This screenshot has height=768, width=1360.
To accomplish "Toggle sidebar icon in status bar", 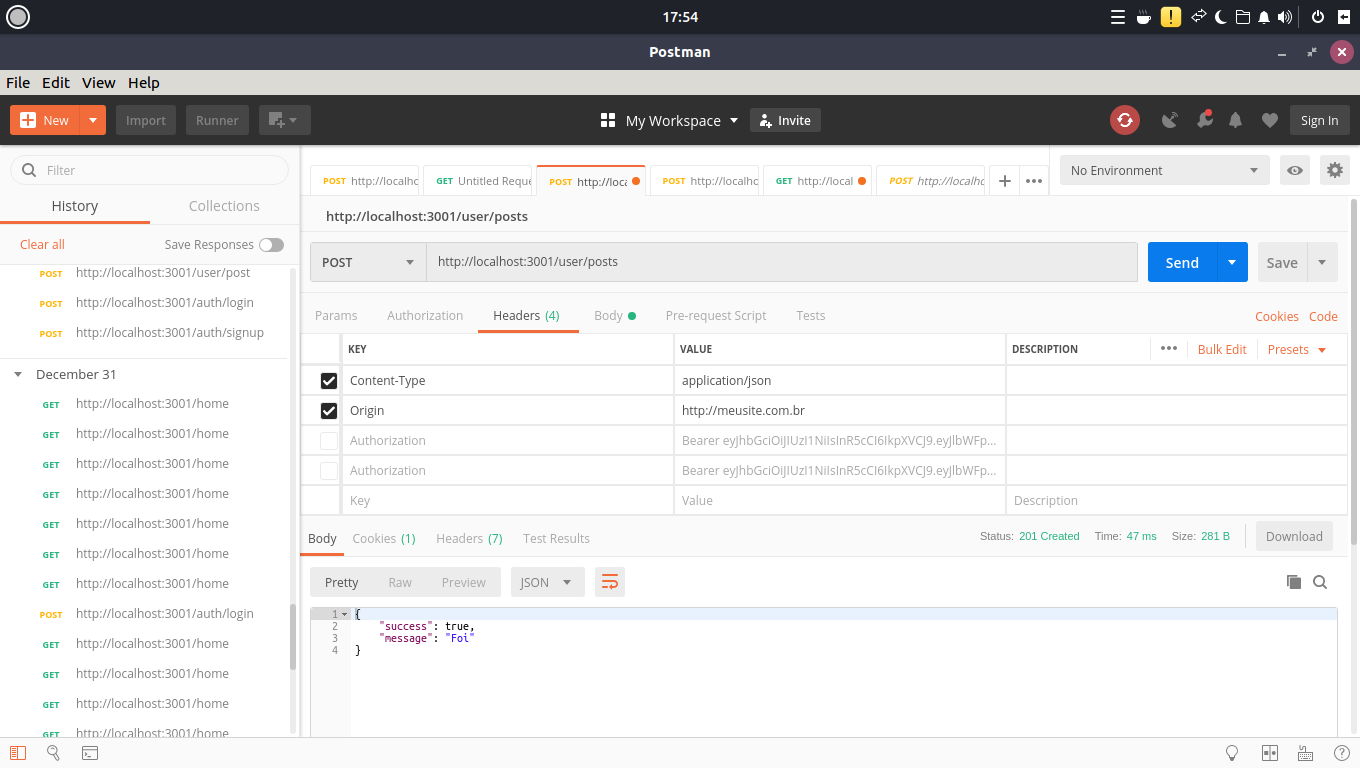I will (18, 753).
